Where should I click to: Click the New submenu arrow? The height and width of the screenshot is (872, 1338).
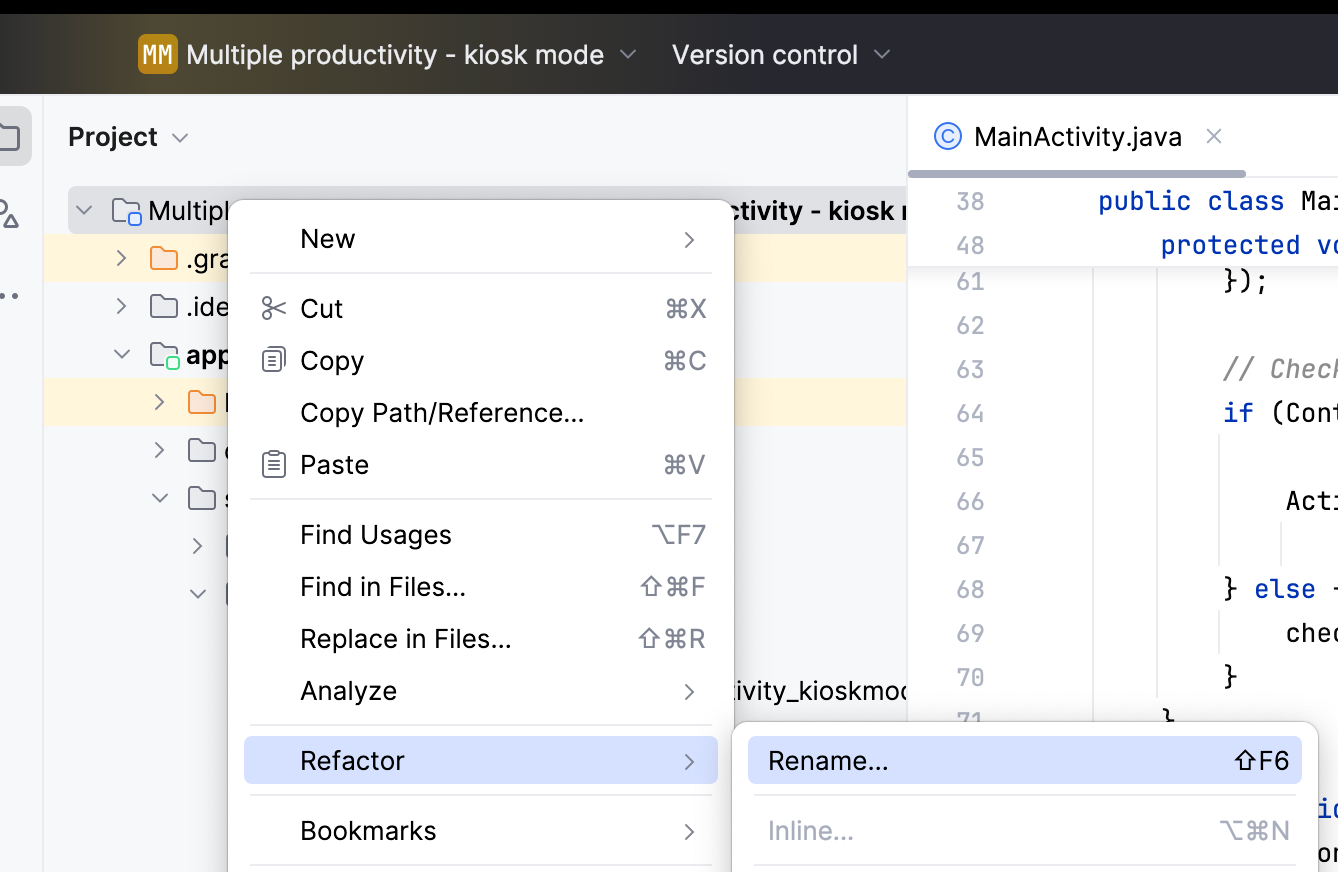tap(689, 239)
